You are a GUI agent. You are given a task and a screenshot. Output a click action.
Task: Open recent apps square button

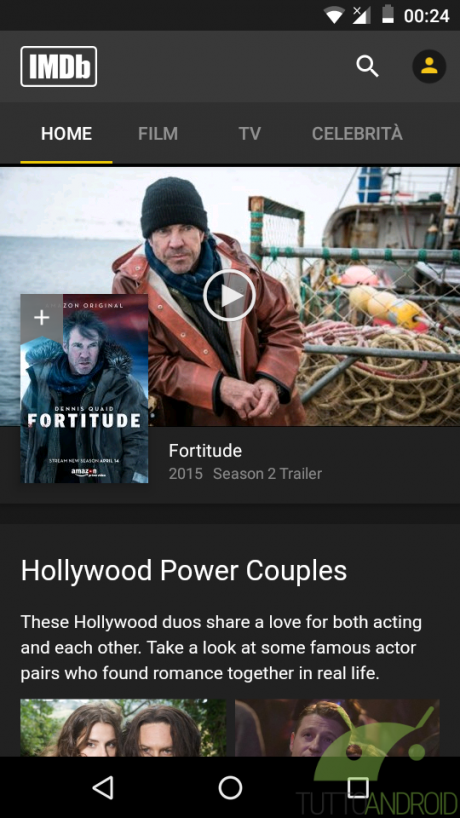(x=358, y=787)
